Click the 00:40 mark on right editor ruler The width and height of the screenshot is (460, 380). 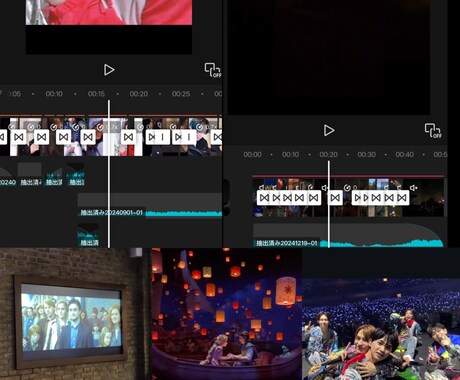404,155
